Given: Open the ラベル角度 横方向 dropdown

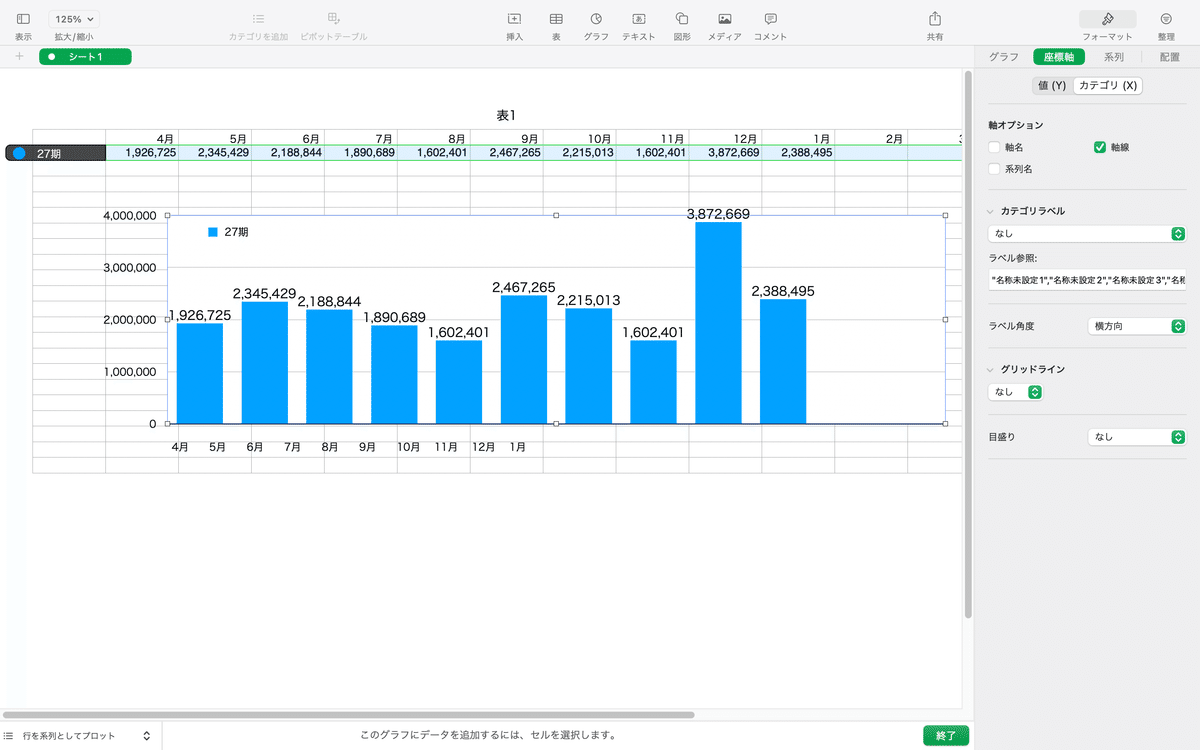Looking at the screenshot, I should pos(1136,326).
